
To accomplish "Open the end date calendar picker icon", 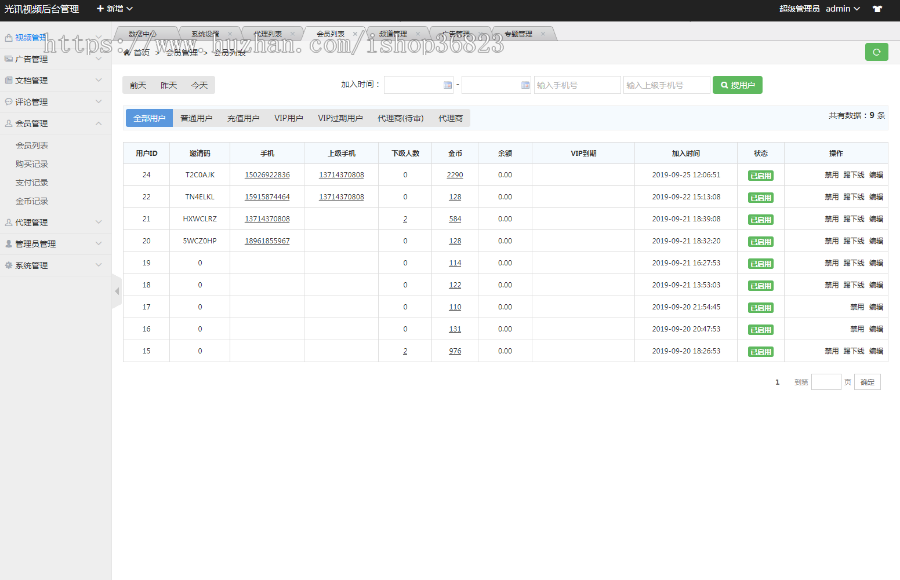I will [x=525, y=86].
